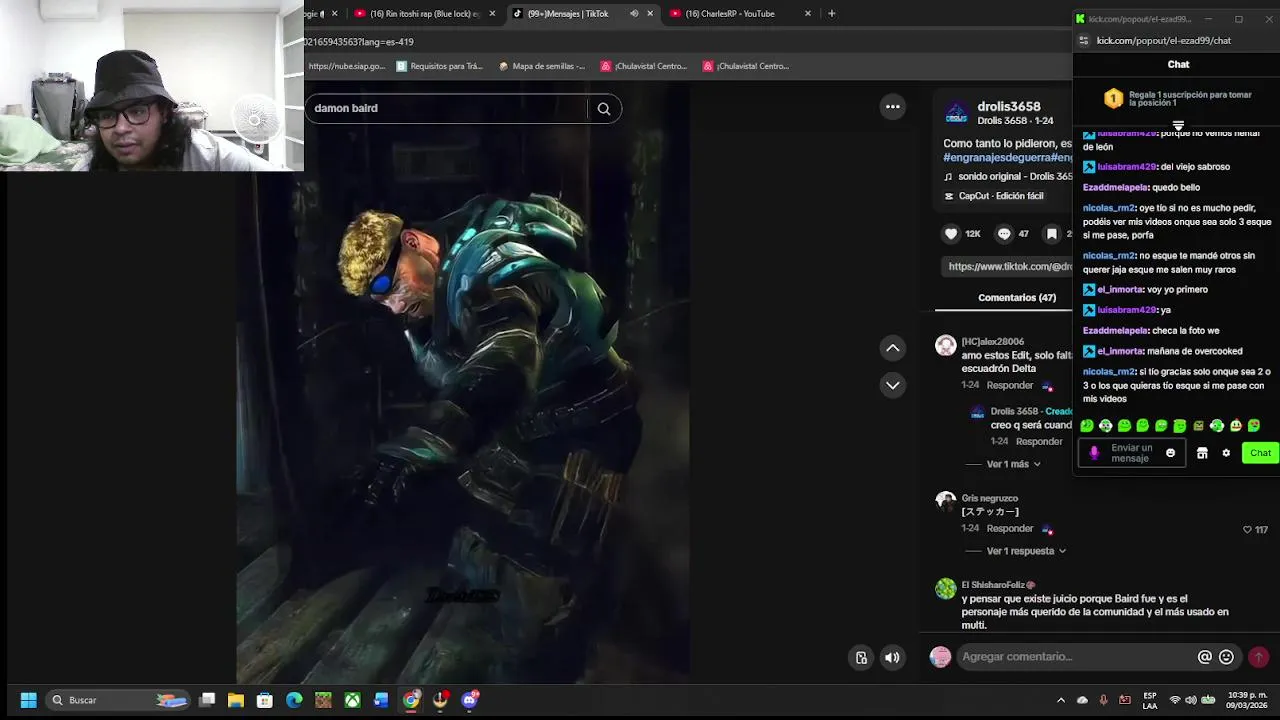Open emoji picker in comment box

point(1226,657)
